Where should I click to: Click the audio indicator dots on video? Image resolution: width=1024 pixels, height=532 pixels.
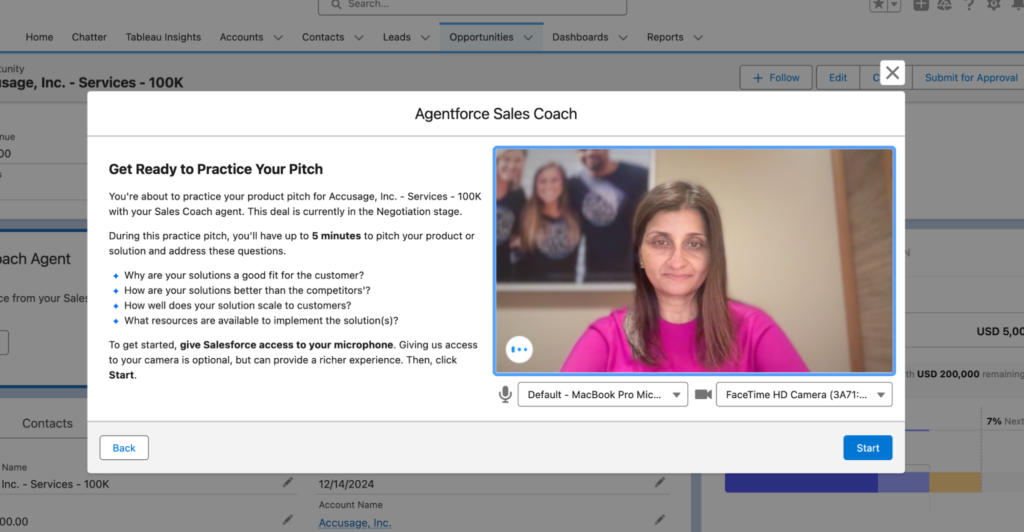click(519, 349)
